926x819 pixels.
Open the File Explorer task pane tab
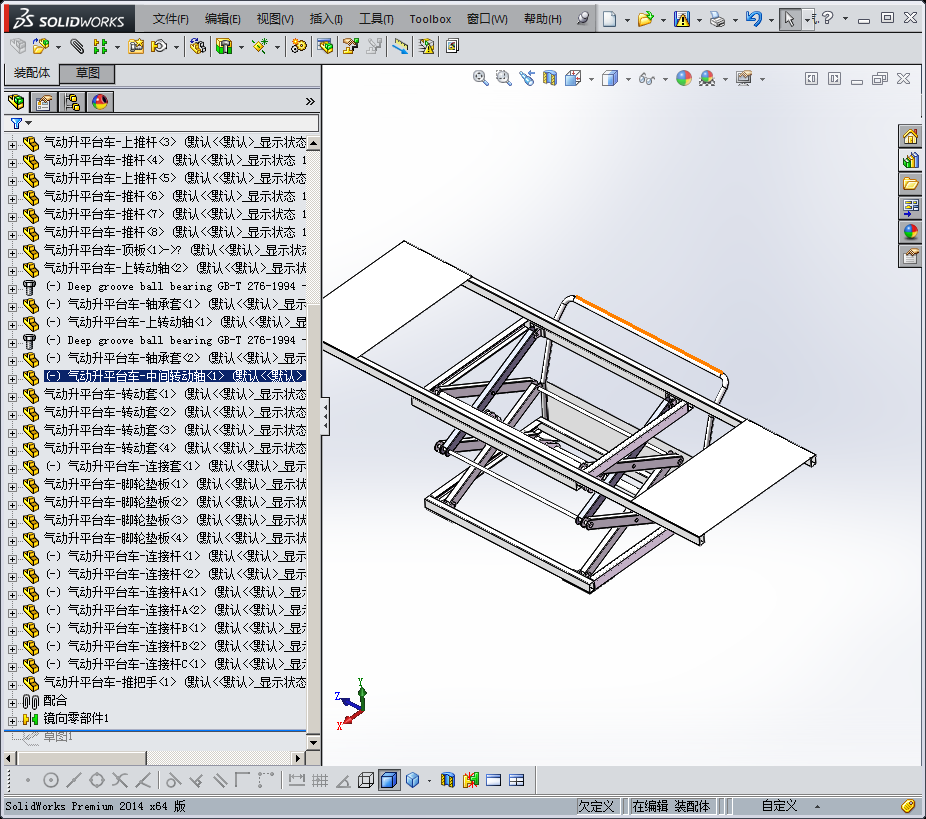tap(910, 184)
